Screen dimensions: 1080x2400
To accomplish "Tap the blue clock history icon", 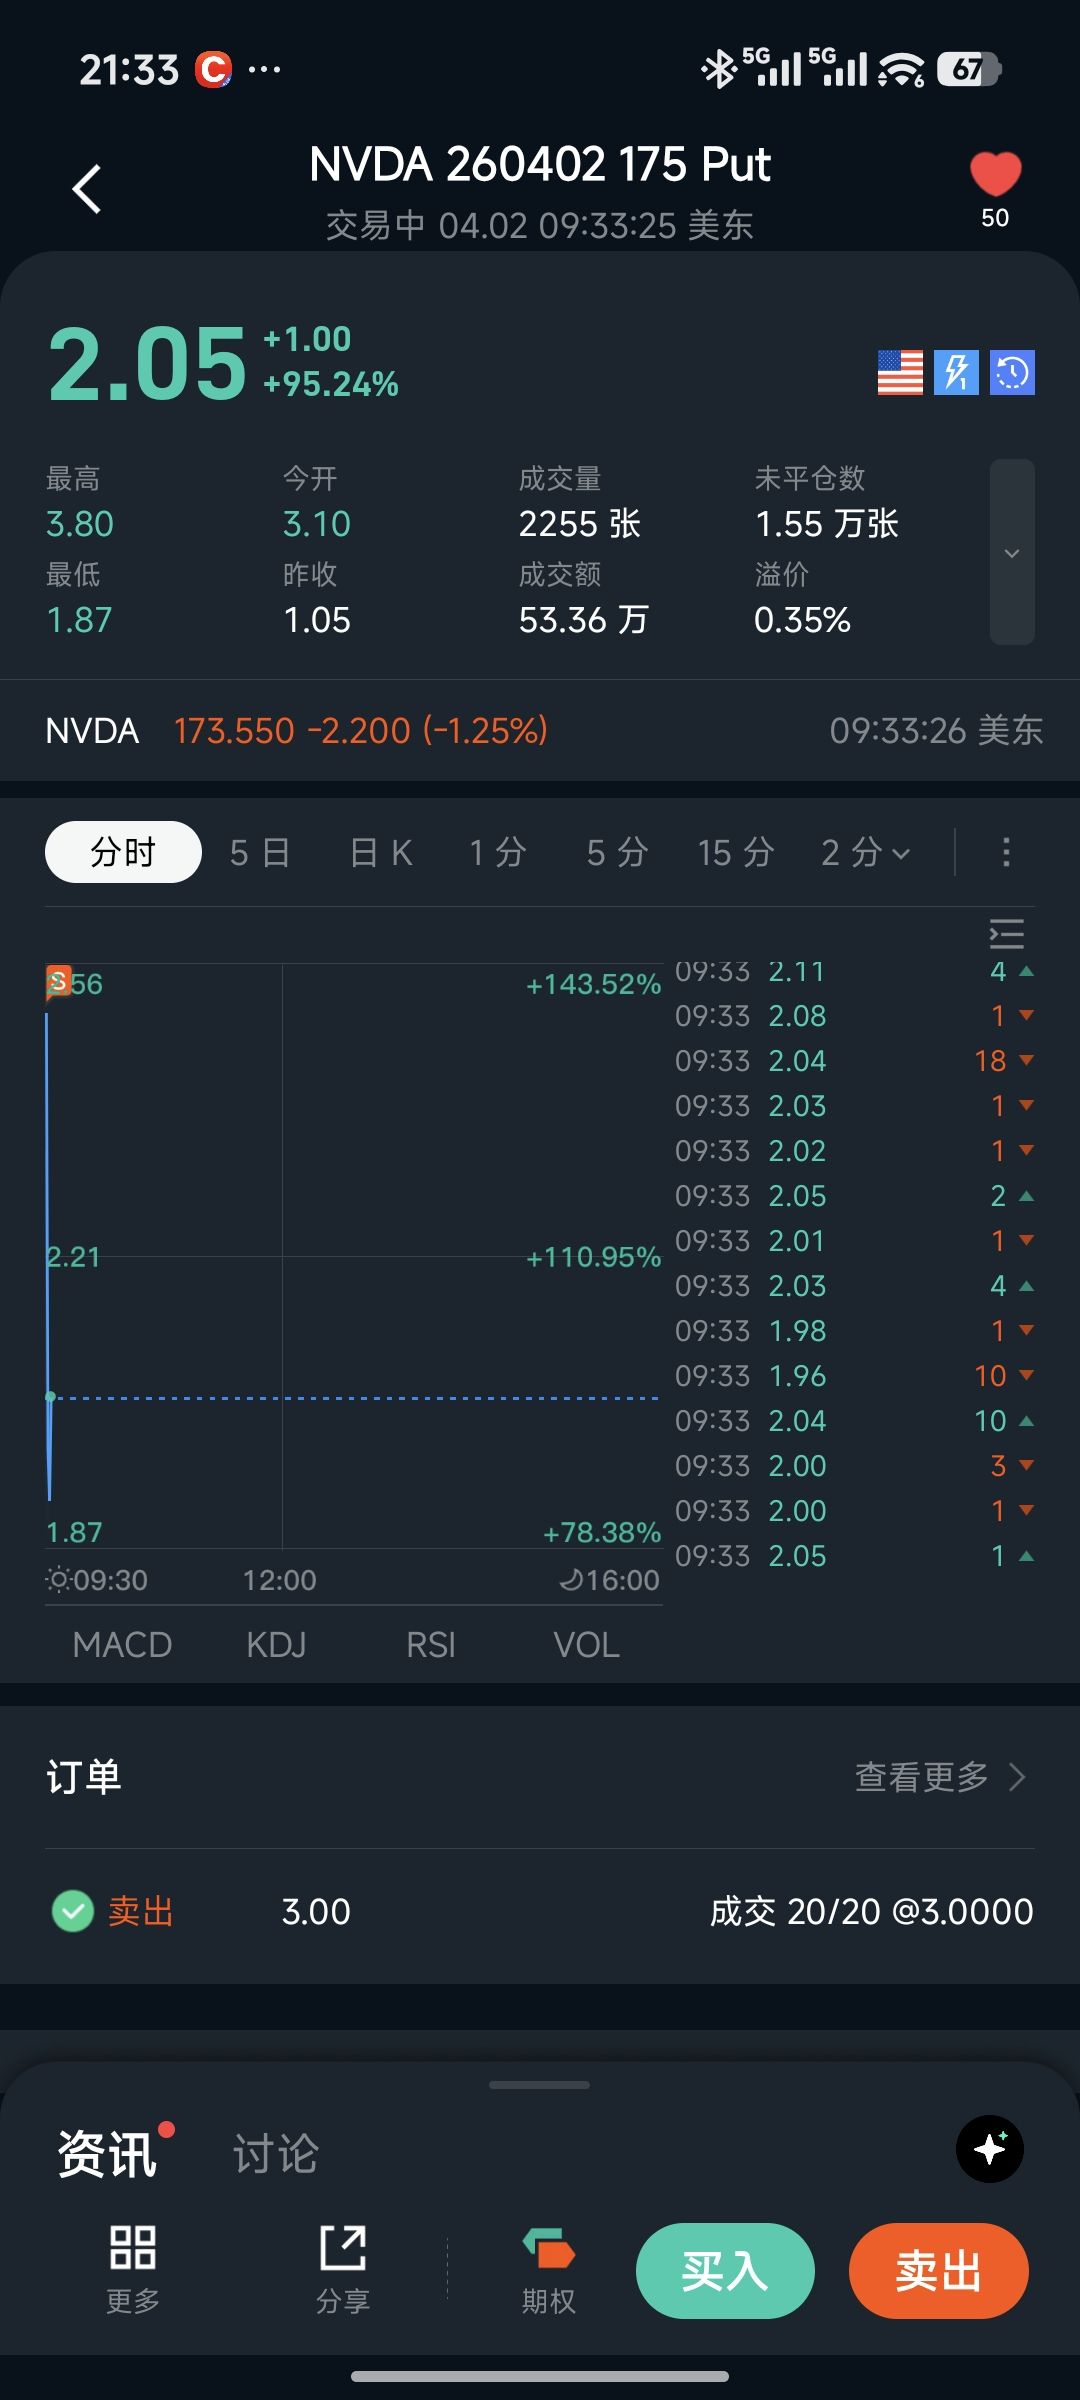I will (x=1012, y=373).
